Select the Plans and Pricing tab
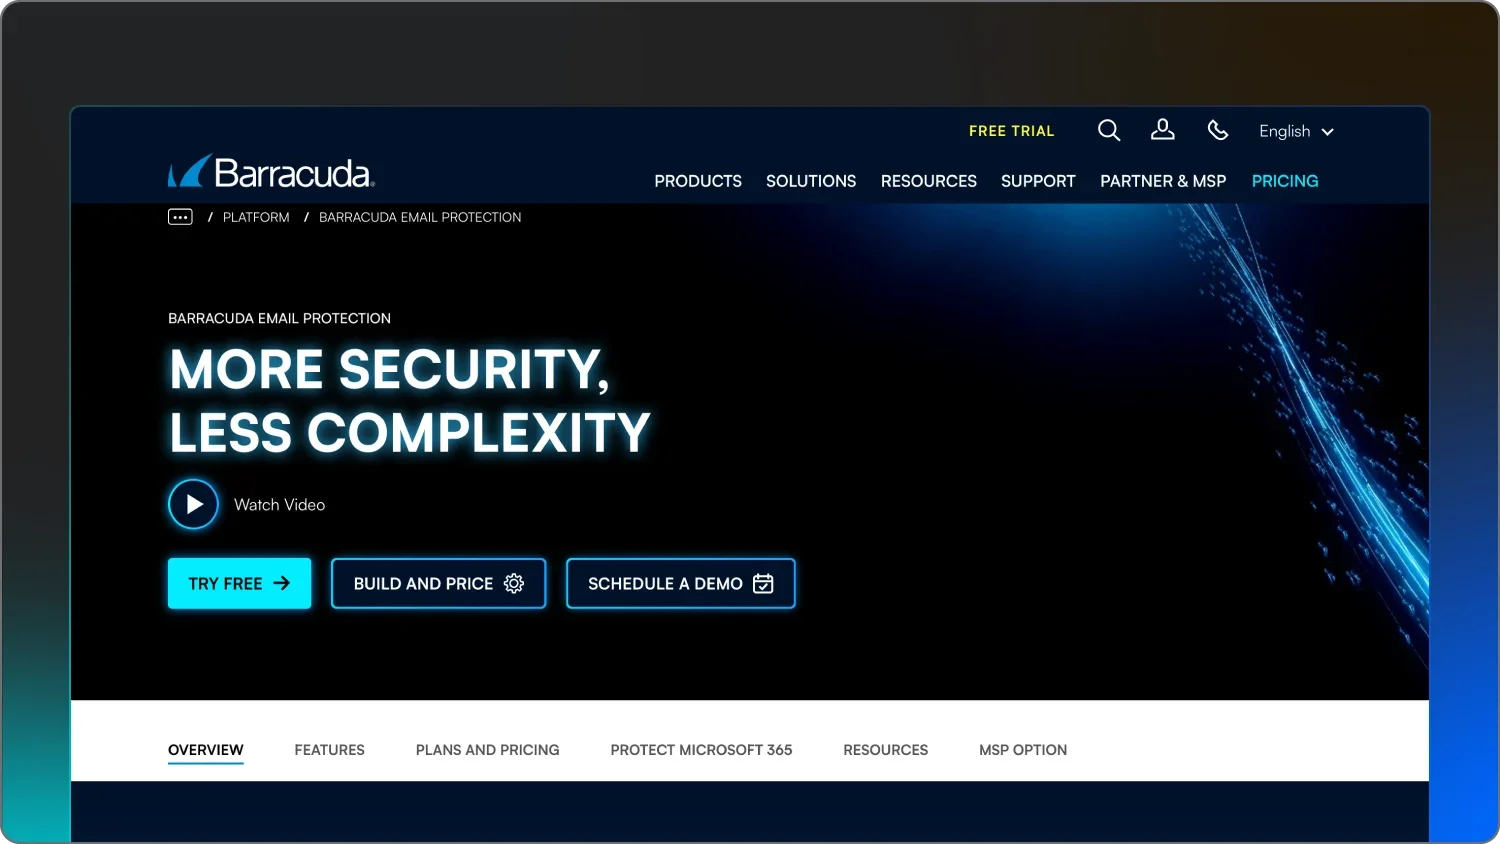 [487, 750]
